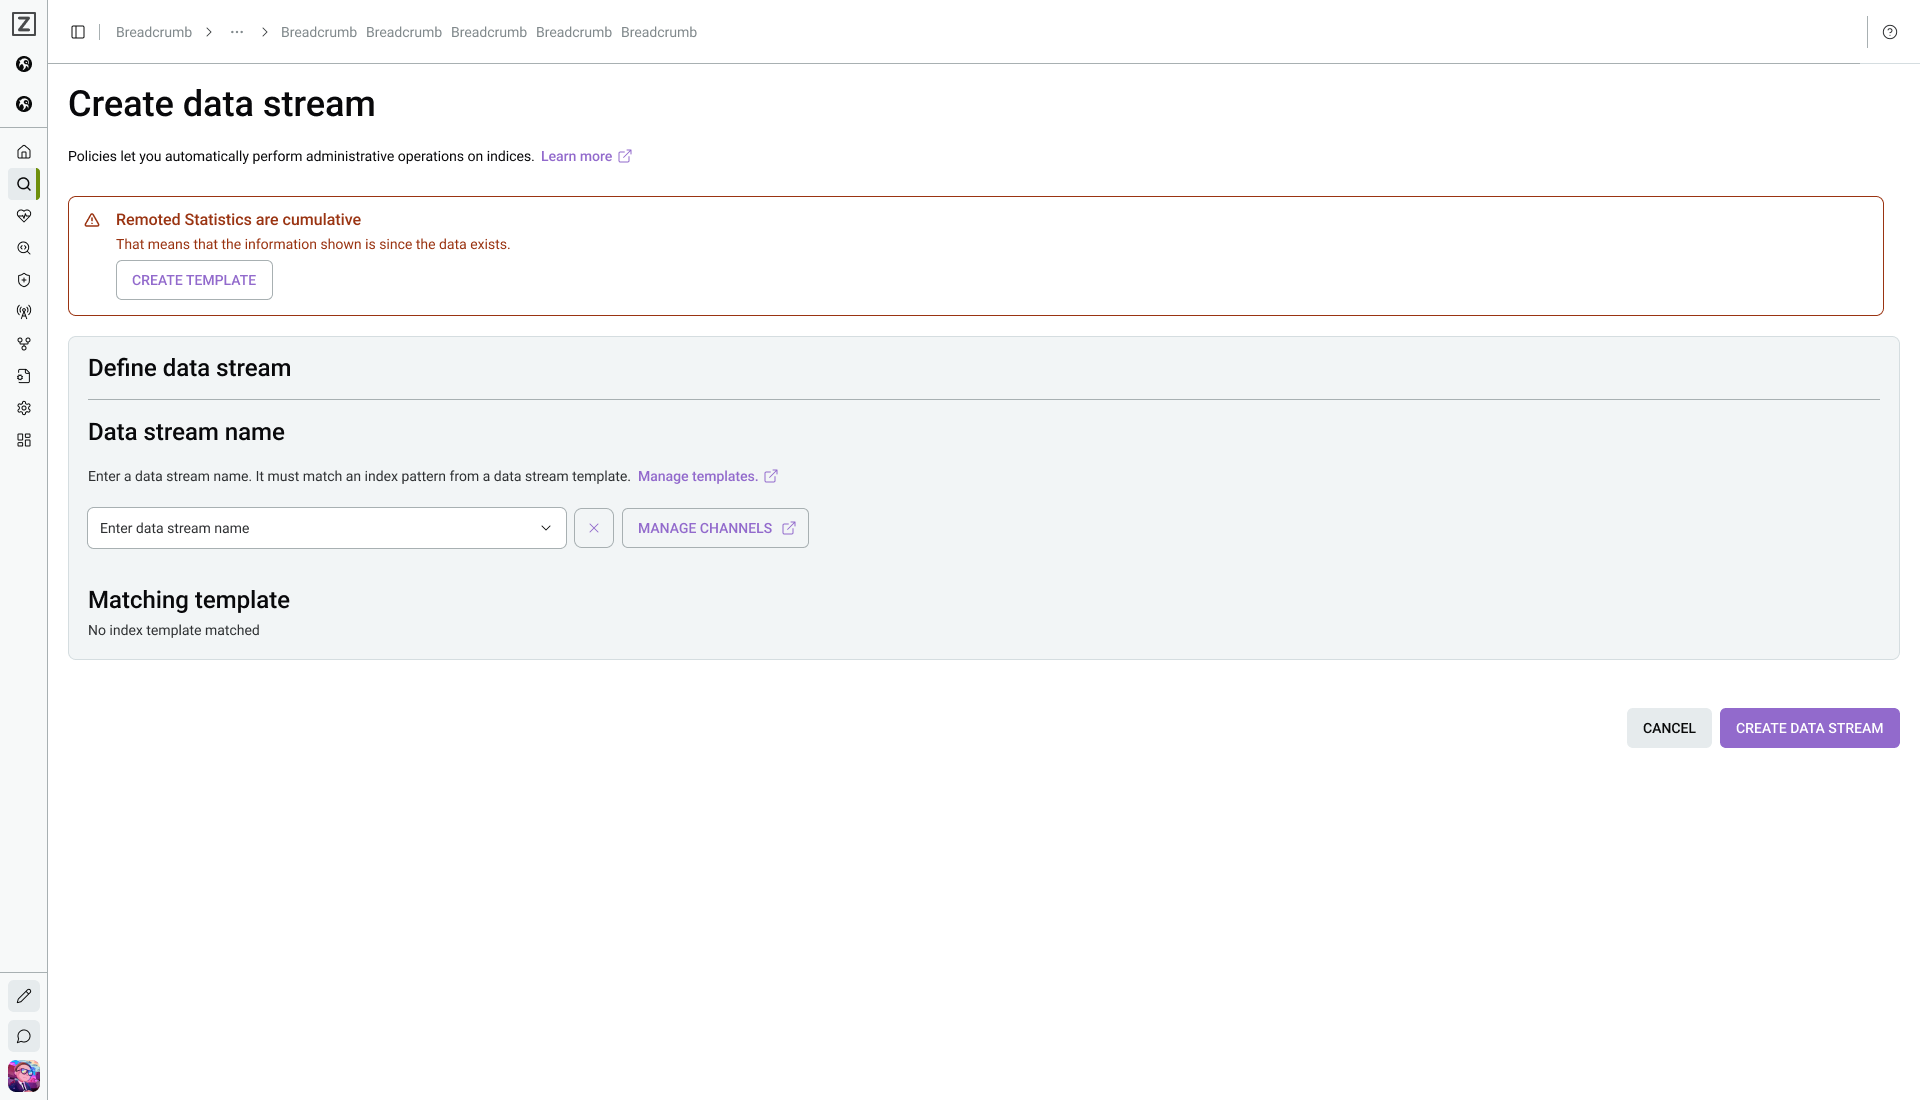The width and height of the screenshot is (1920, 1100).
Task: Open the dashboard grid icon
Action: pyautogui.click(x=24, y=440)
